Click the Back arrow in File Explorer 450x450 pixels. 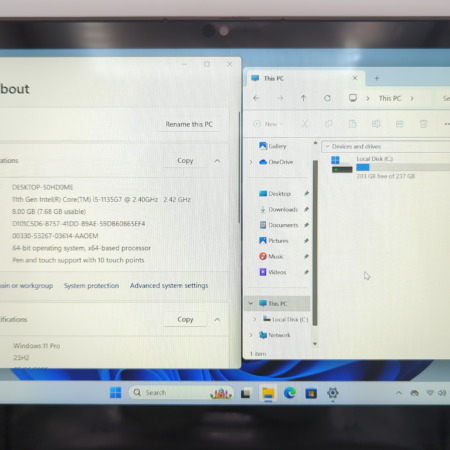pyautogui.click(x=256, y=98)
